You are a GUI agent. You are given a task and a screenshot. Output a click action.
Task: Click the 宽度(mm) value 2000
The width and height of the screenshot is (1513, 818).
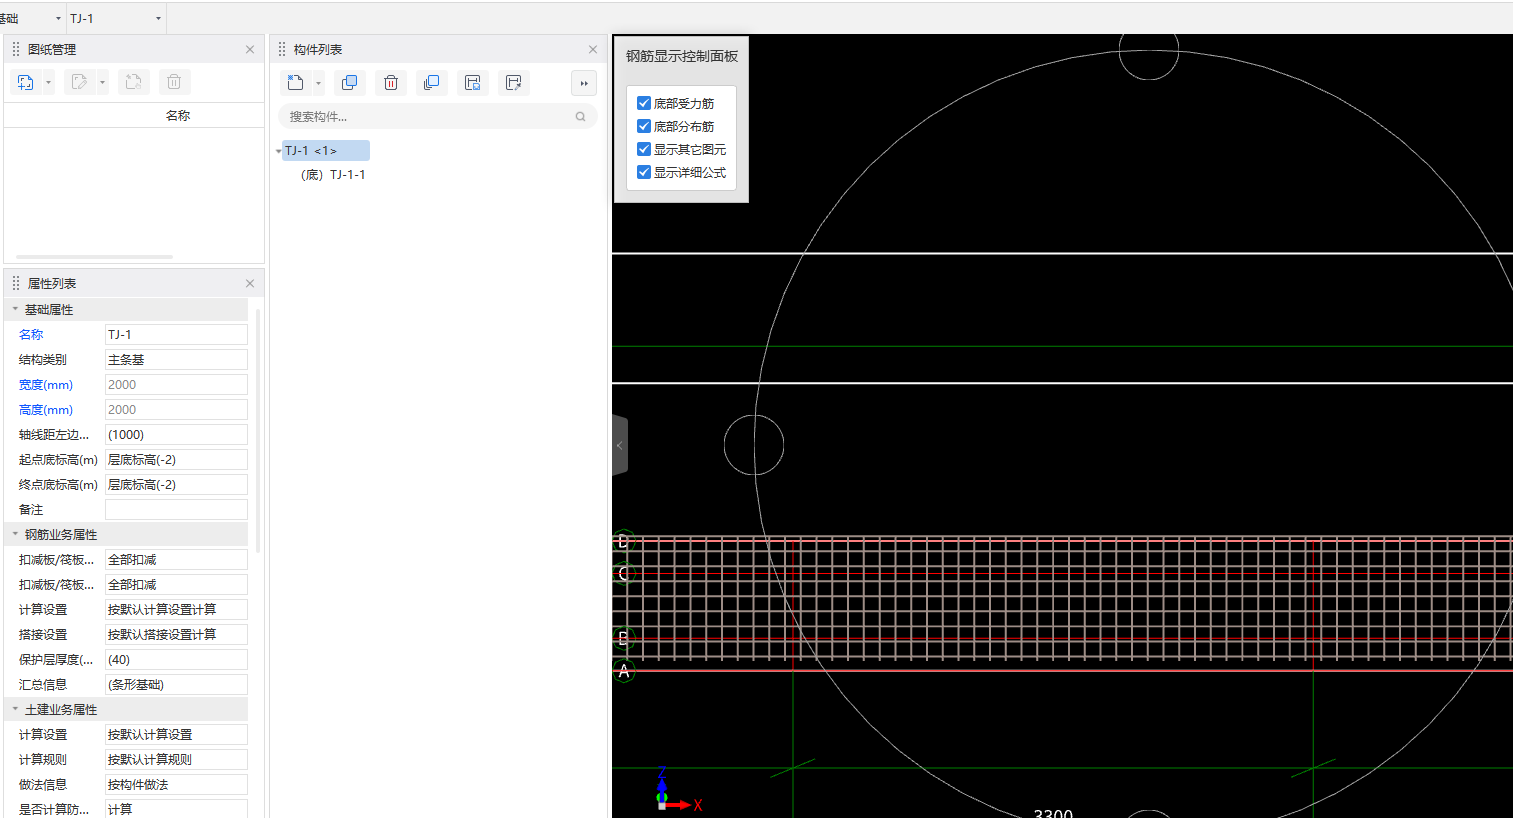pos(176,384)
